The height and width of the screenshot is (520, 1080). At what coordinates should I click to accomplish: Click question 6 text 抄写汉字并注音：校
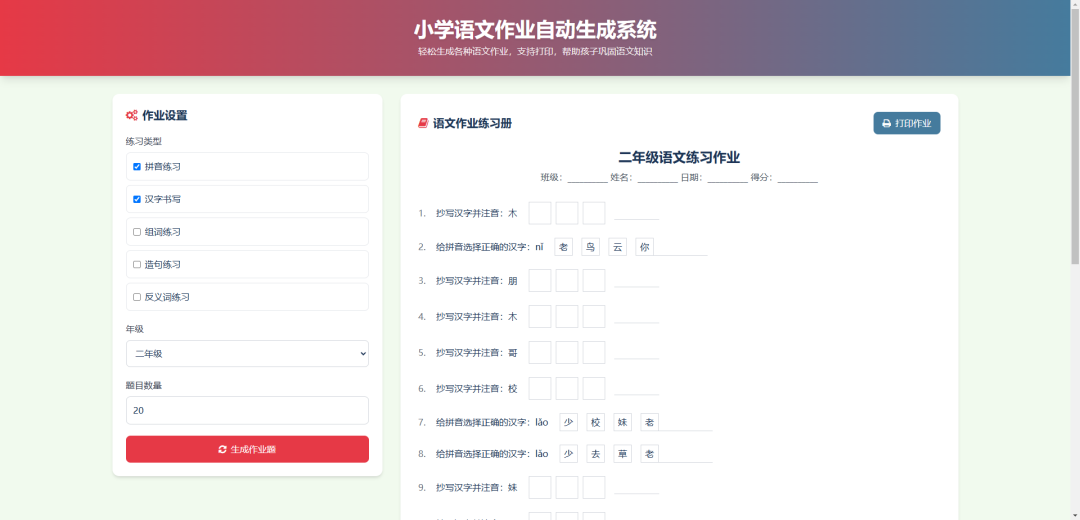477,388
